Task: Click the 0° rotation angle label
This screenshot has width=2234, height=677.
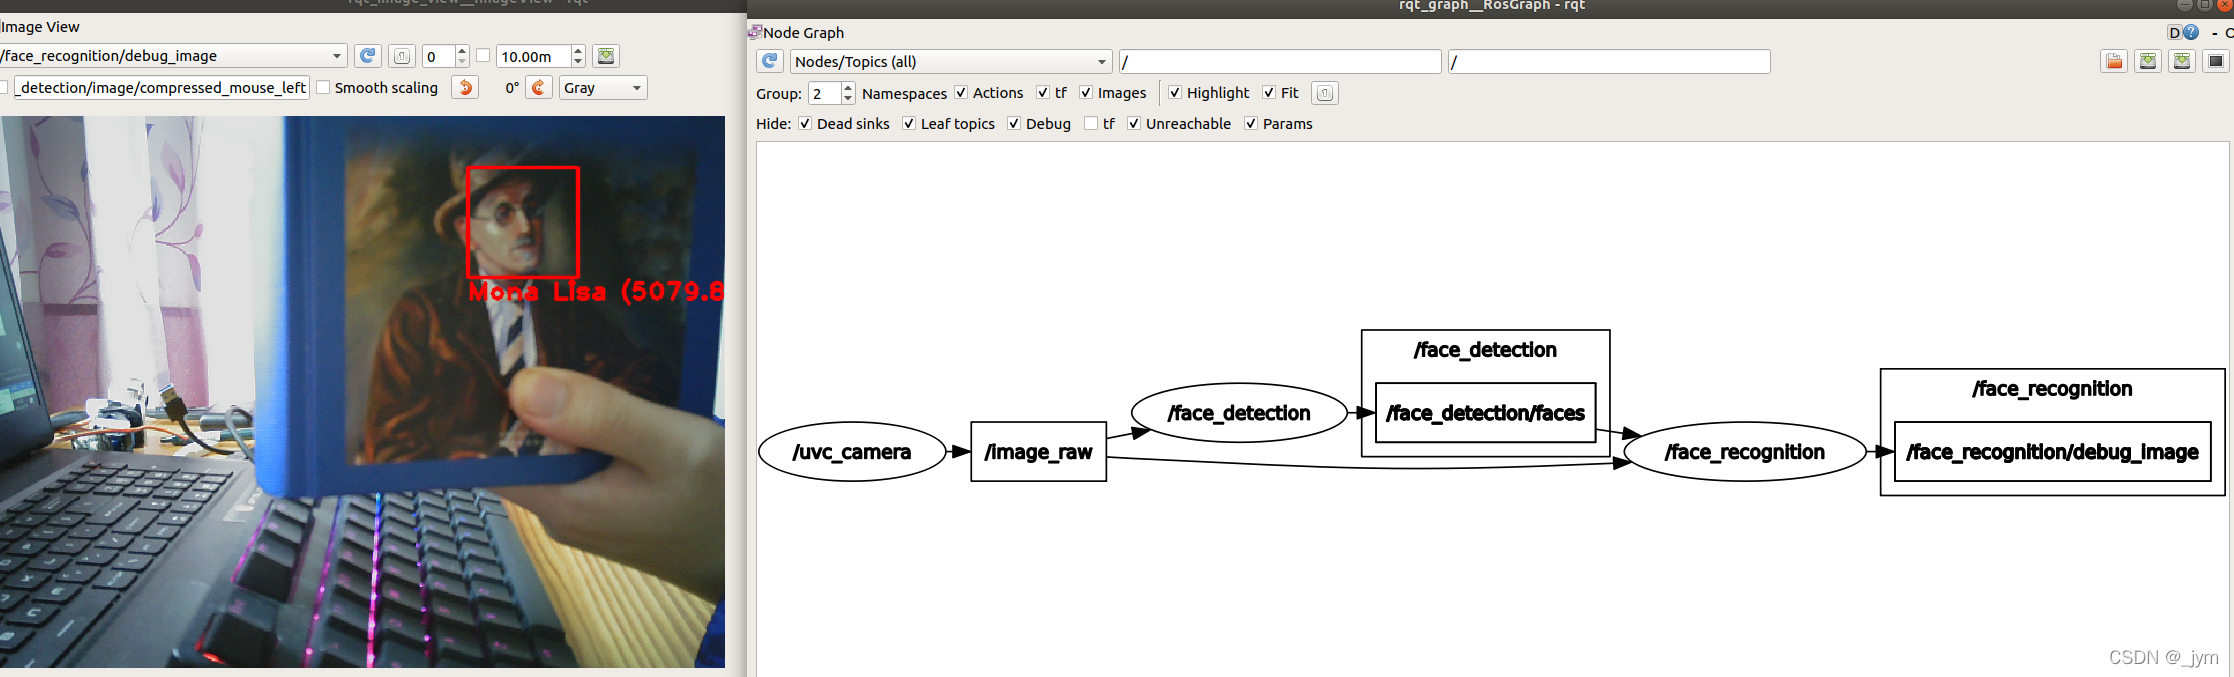Action: (x=512, y=88)
